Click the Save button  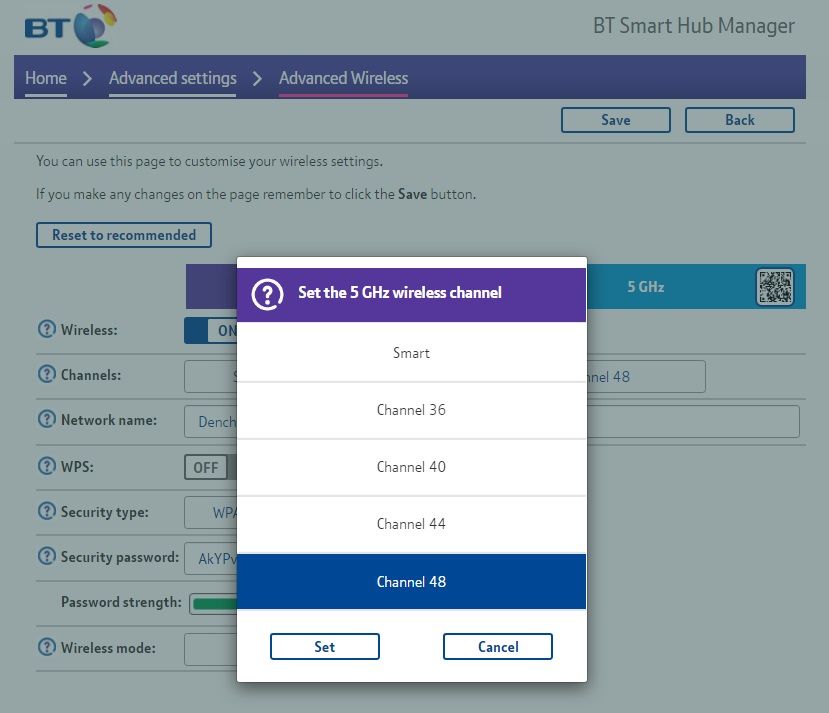(615, 120)
